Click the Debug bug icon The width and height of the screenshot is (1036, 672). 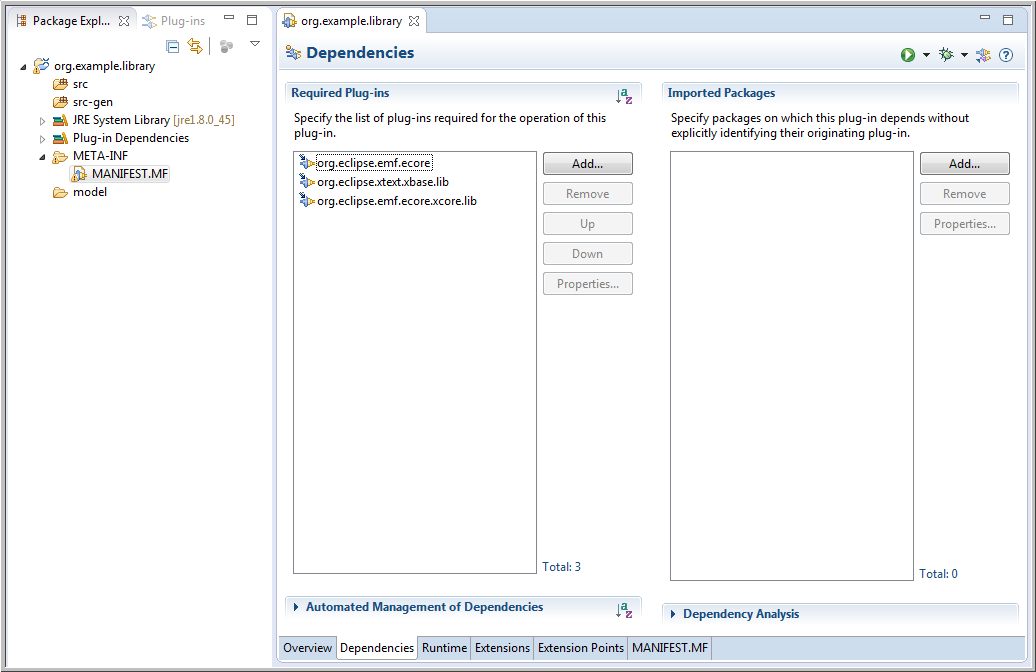(946, 55)
